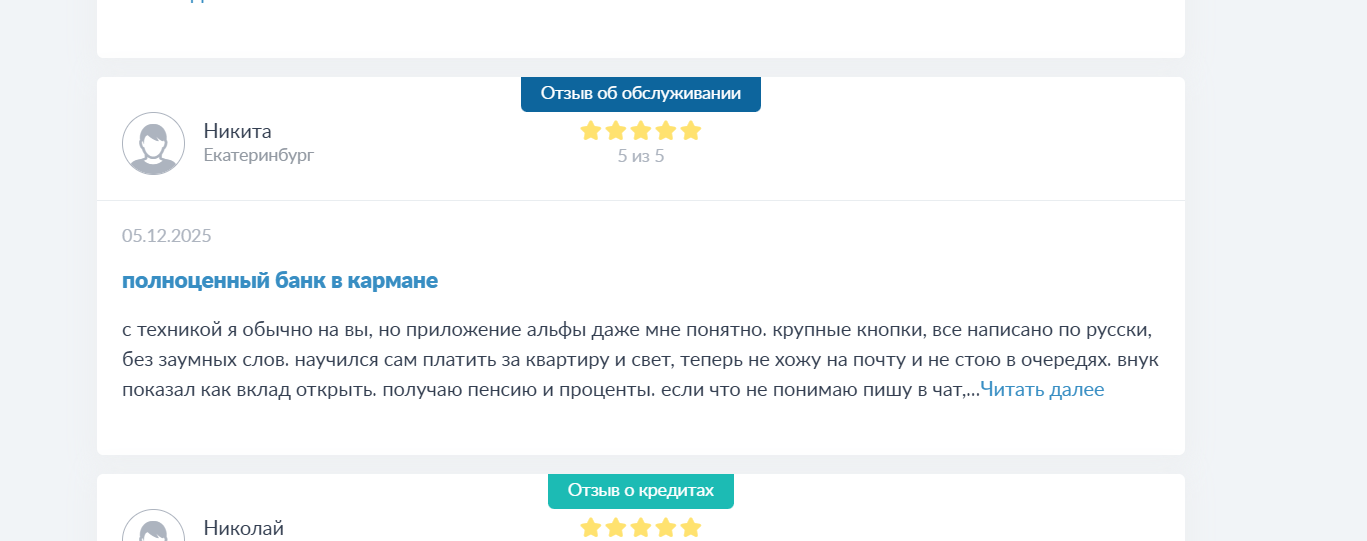This screenshot has height=541, width=1367.
Task: Click the review date 05.12.2025
Action: [x=167, y=236]
